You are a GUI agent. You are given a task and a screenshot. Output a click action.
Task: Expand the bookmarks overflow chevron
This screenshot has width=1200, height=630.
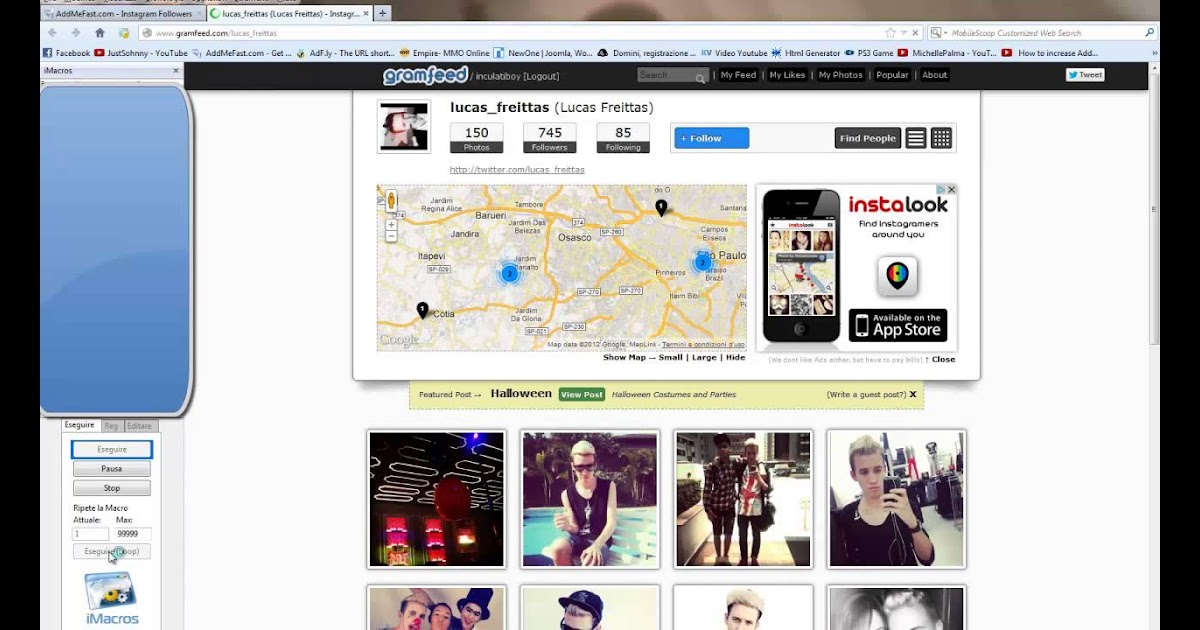(1154, 53)
